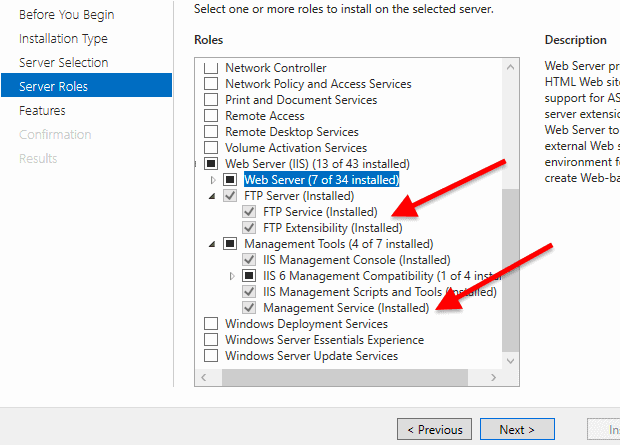Click the horizontal scrollbar thumb in roles list

click(x=345, y=377)
